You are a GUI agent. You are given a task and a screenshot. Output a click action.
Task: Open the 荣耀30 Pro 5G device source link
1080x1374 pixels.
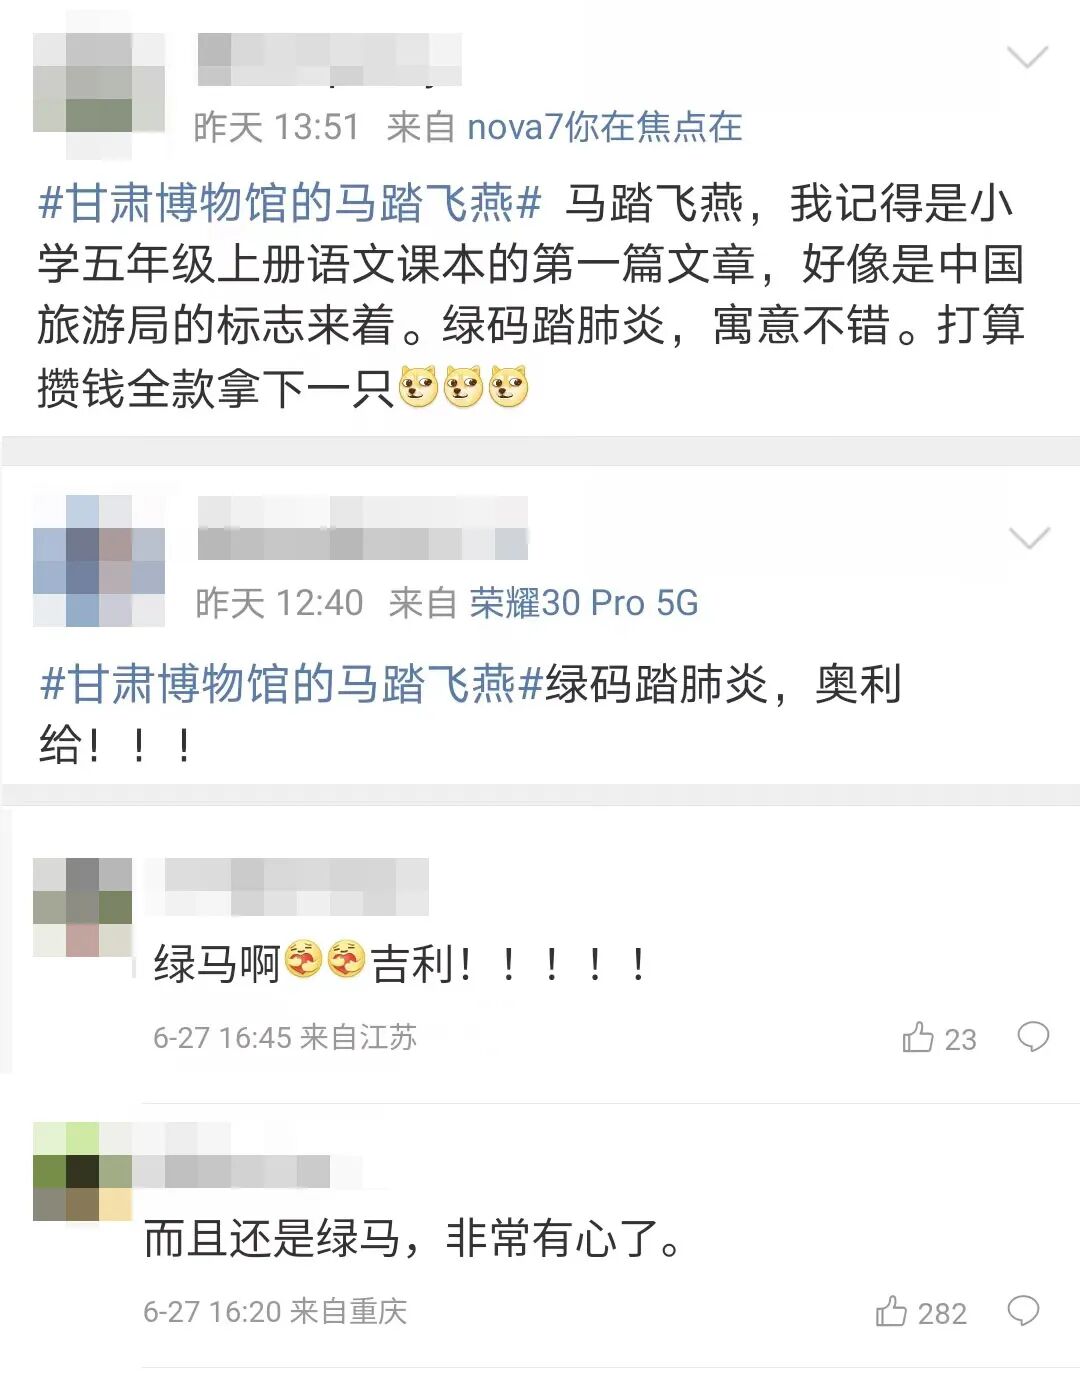(x=584, y=603)
